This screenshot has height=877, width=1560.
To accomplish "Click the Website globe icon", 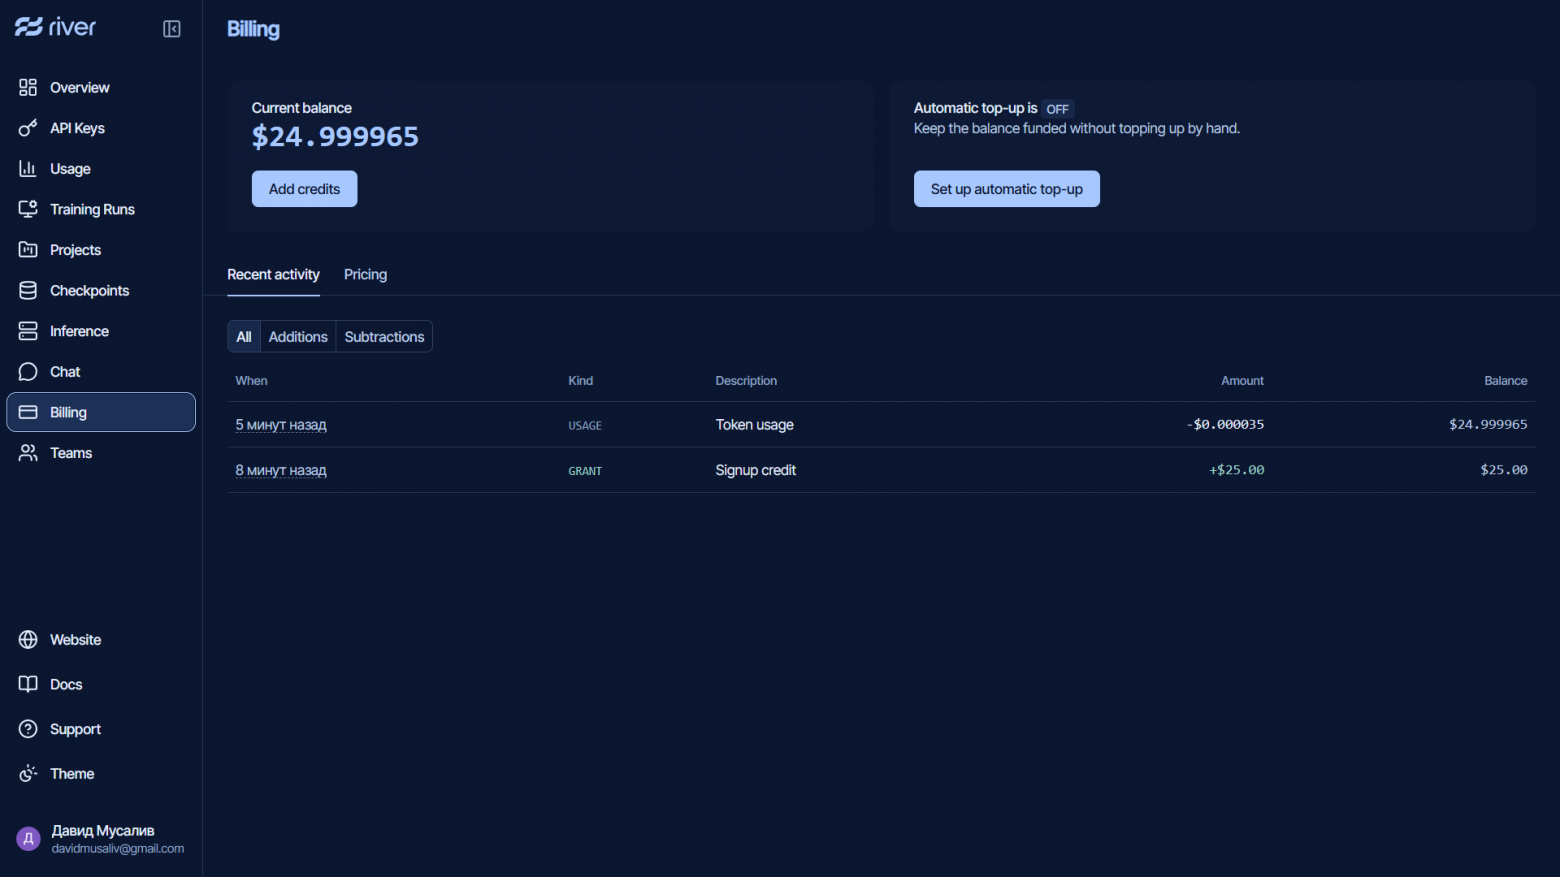I will (28, 640).
